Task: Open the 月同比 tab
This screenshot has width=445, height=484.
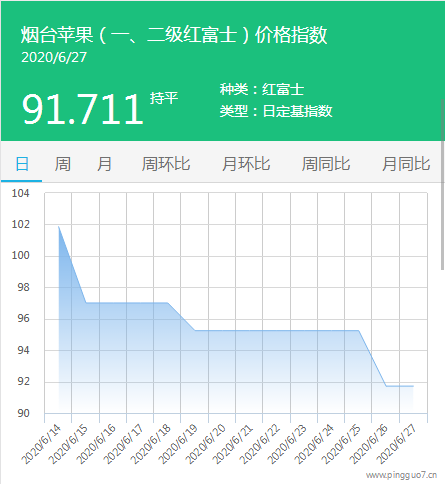Action: 406,164
